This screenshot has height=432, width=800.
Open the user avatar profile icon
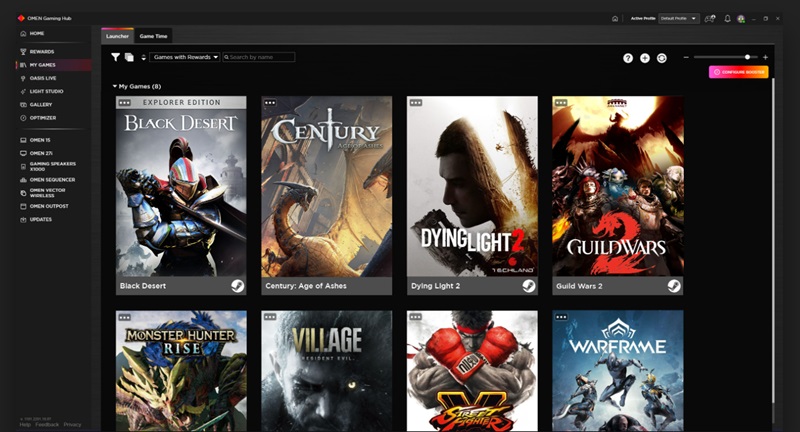(x=741, y=18)
